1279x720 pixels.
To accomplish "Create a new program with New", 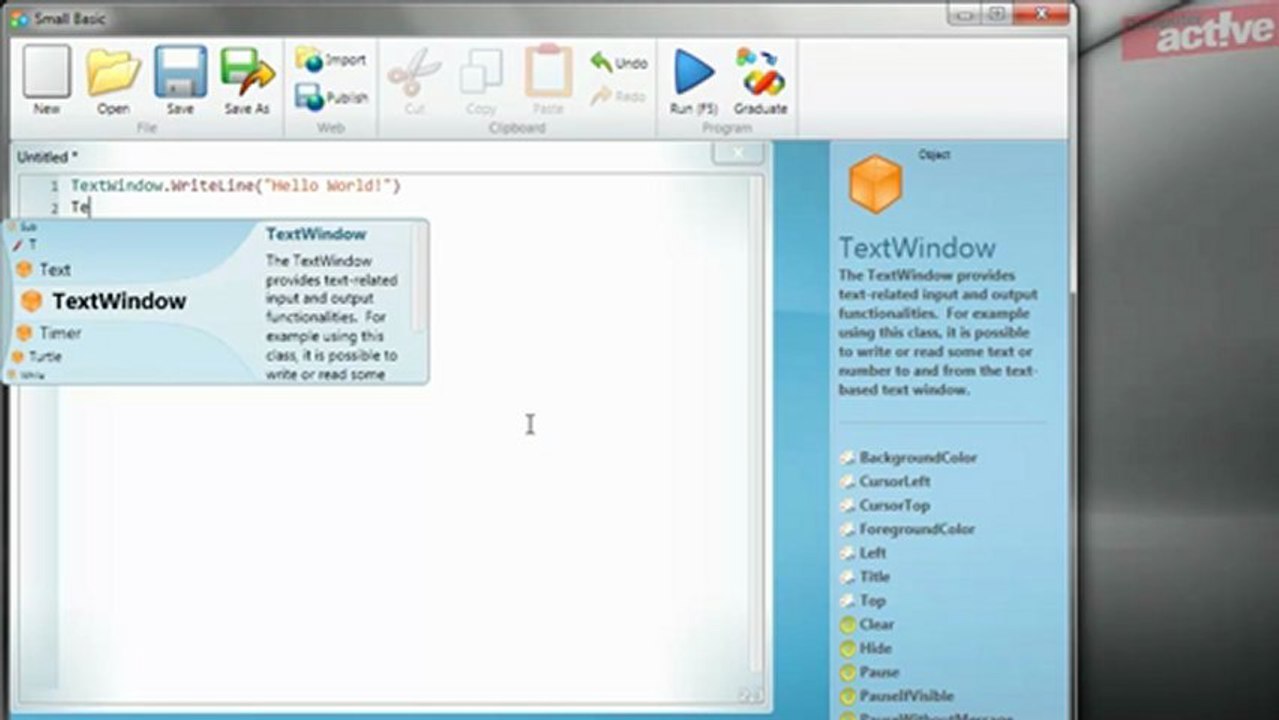I will pyautogui.click(x=46, y=80).
